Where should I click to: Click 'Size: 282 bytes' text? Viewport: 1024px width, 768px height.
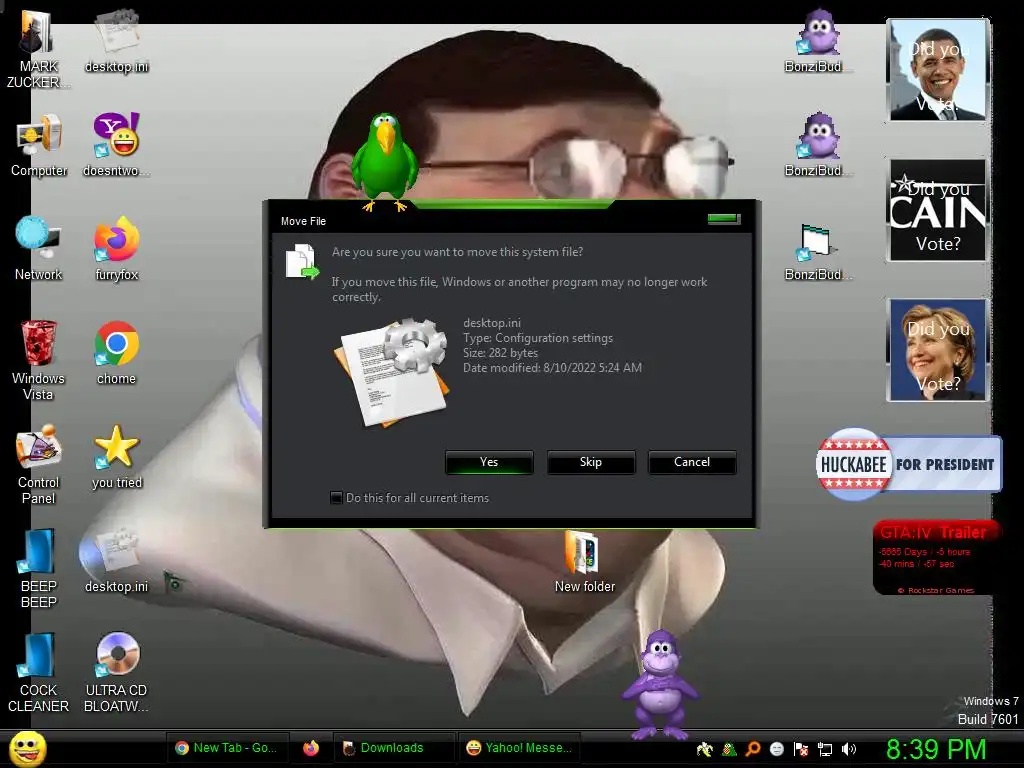(x=500, y=353)
